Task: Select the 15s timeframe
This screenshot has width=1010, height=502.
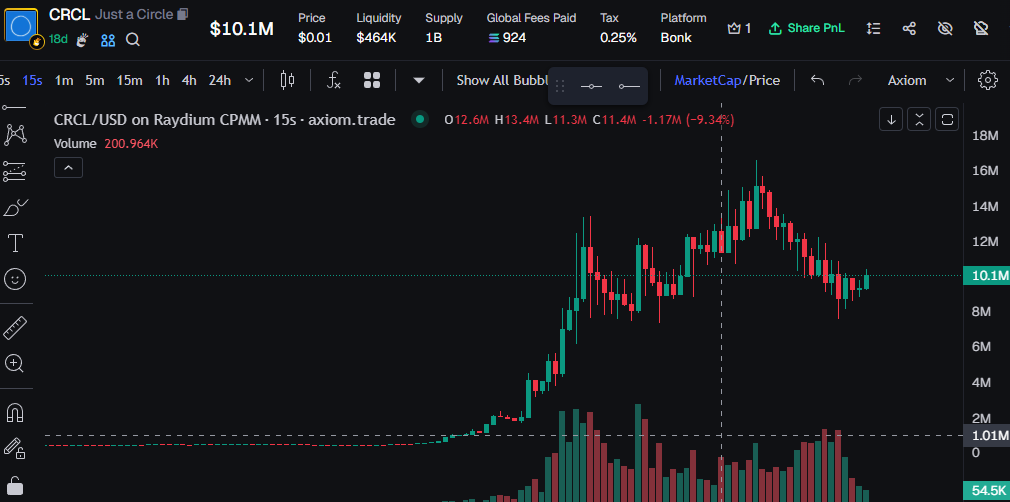Action: [32, 81]
